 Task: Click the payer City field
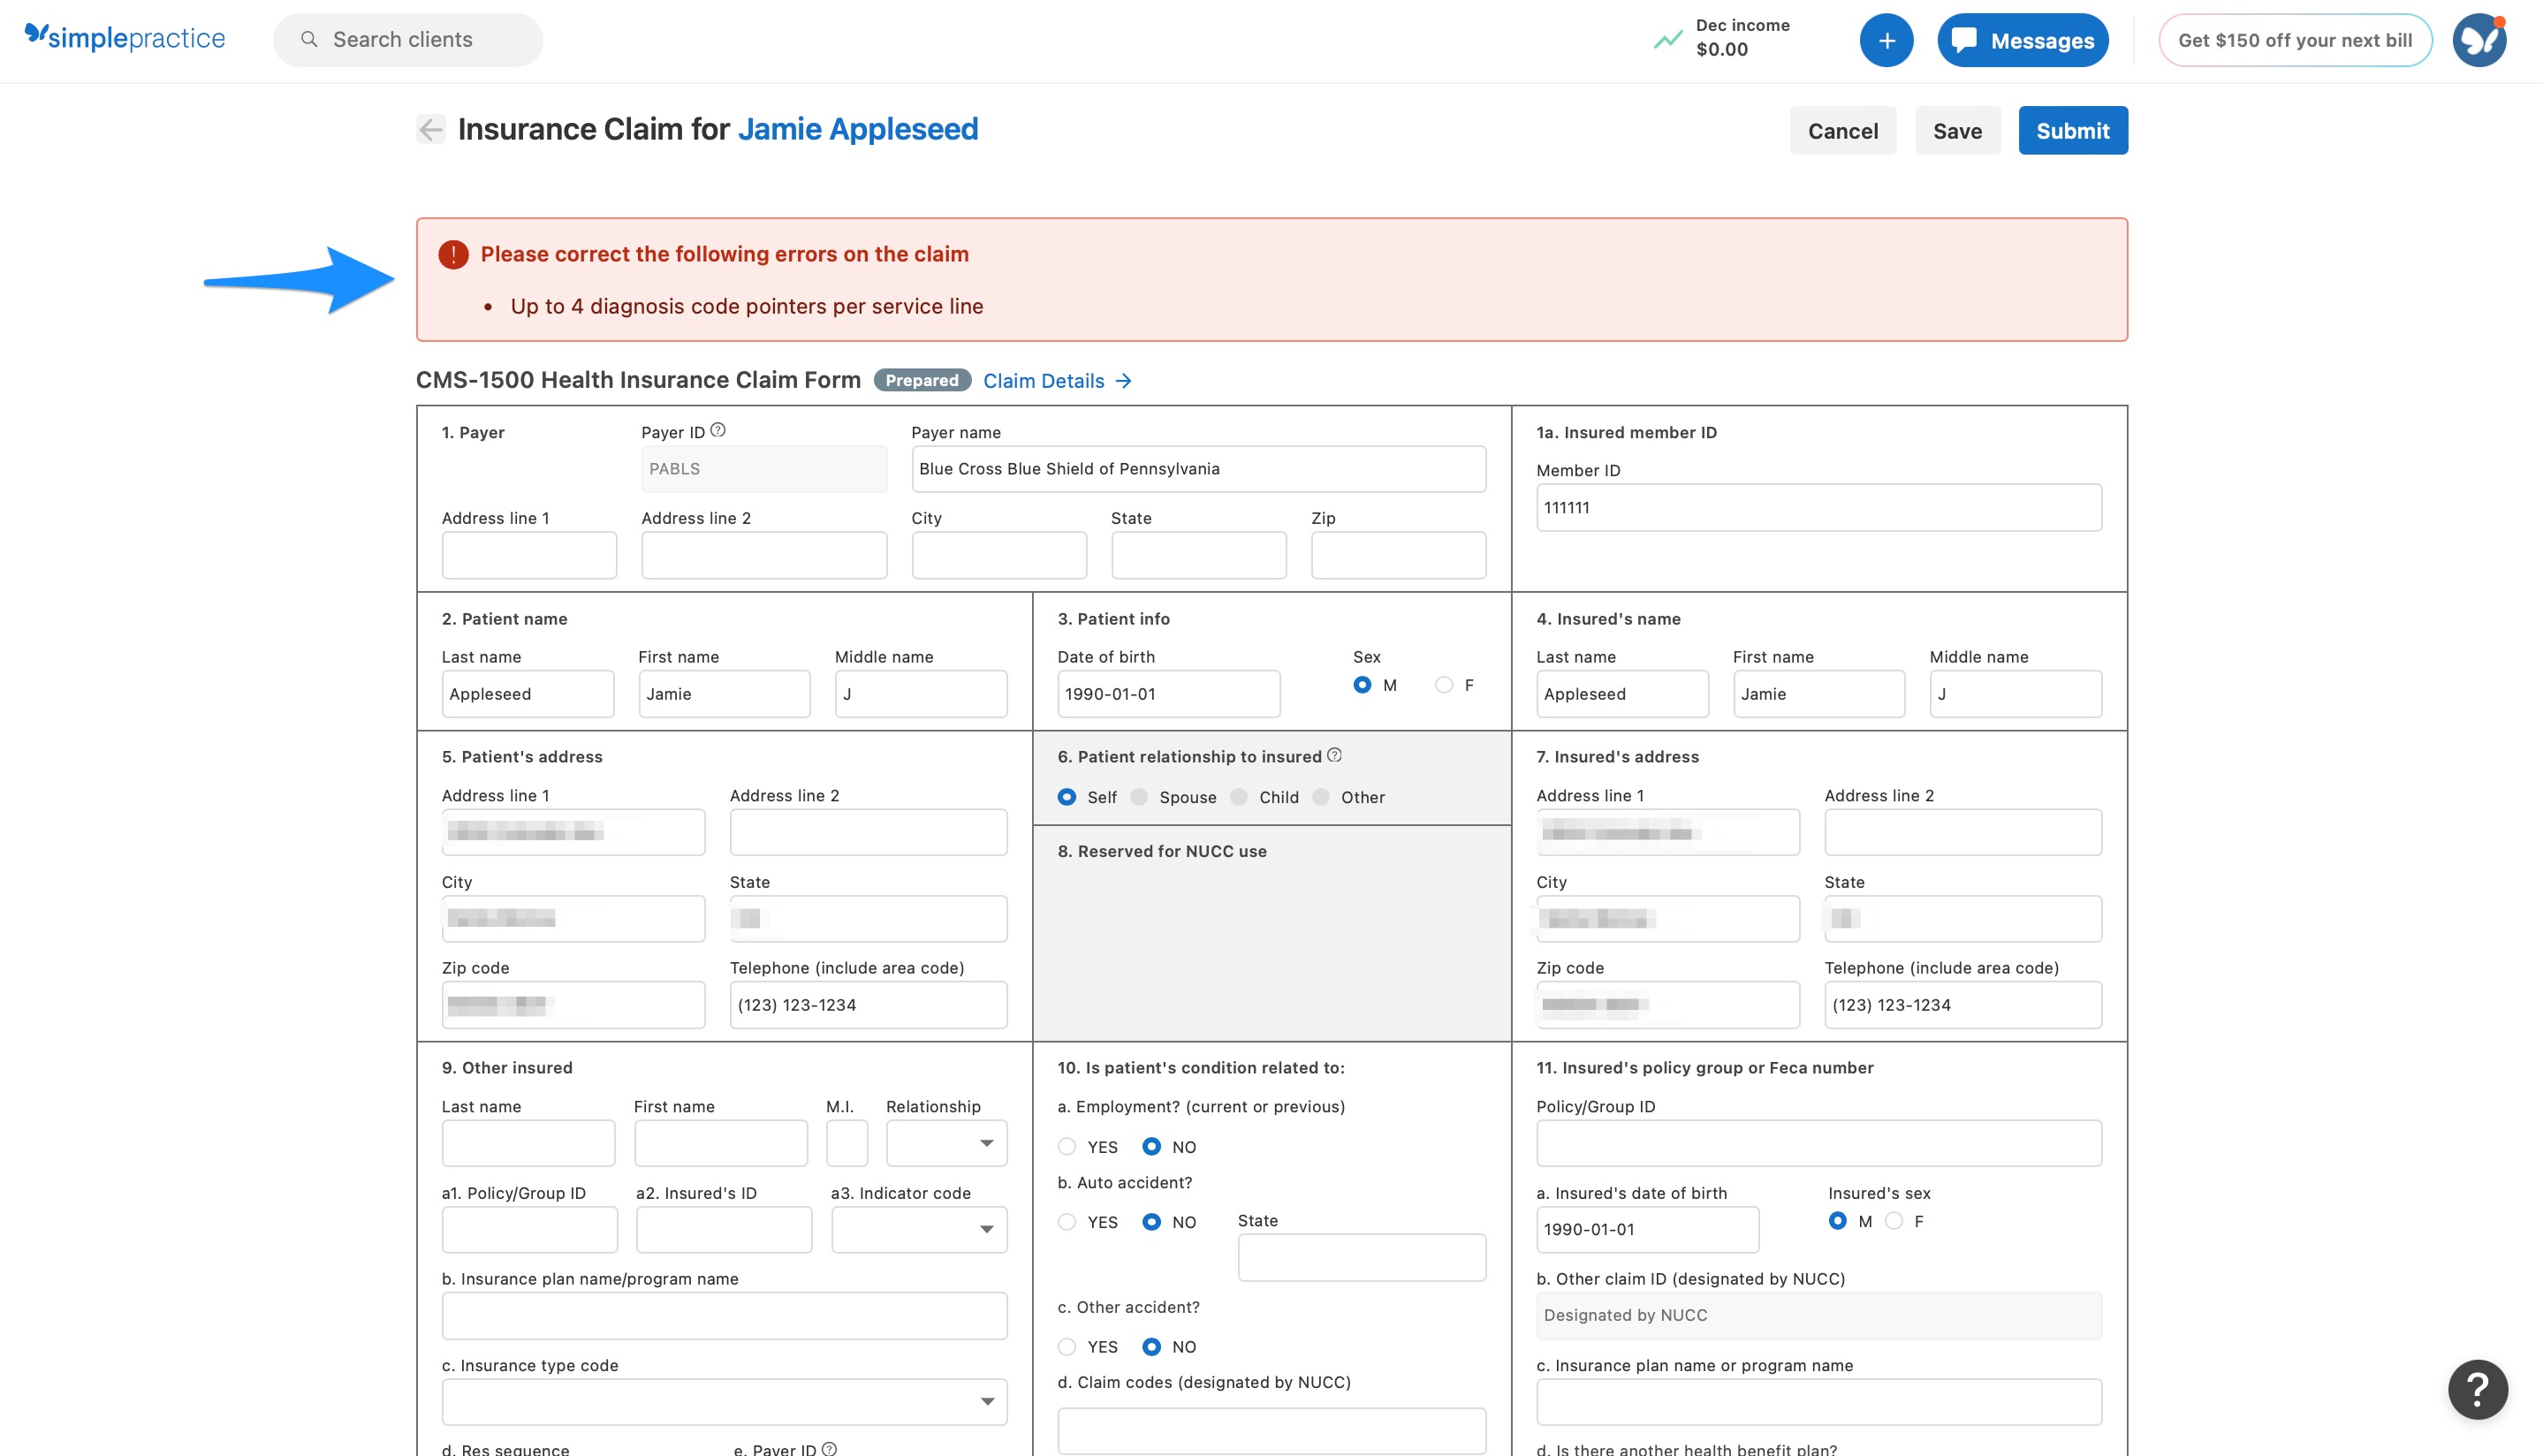(998, 555)
